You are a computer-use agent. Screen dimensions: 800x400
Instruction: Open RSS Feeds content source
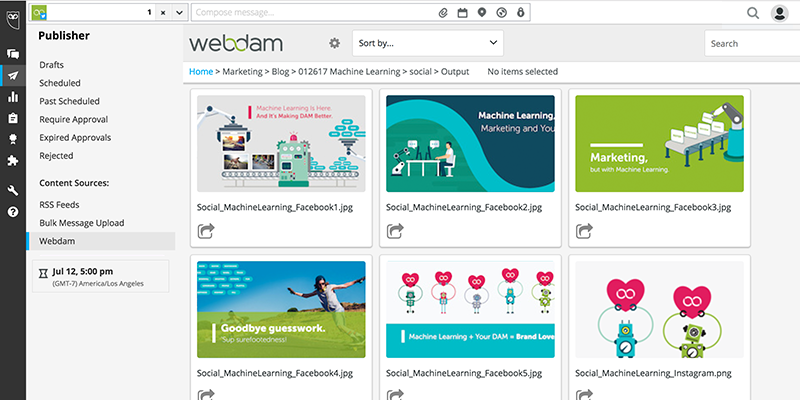tap(59, 205)
